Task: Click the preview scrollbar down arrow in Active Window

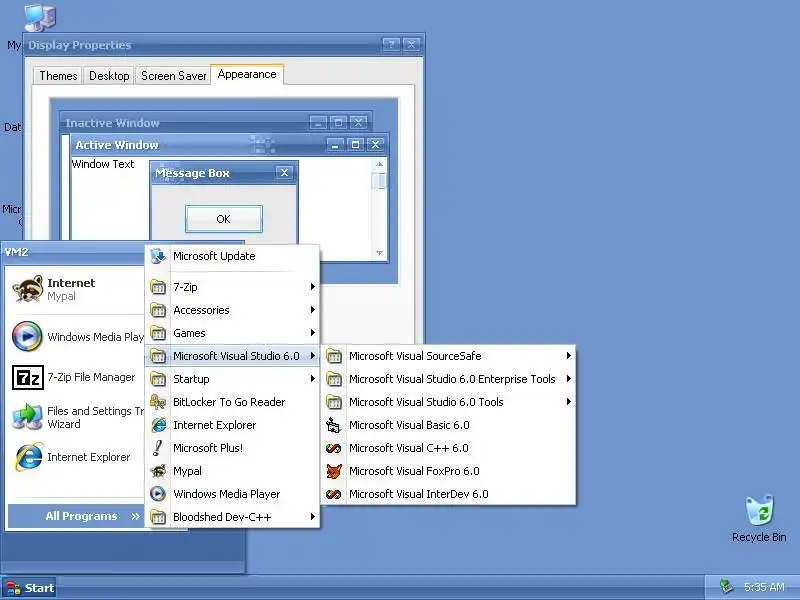Action: [x=379, y=253]
